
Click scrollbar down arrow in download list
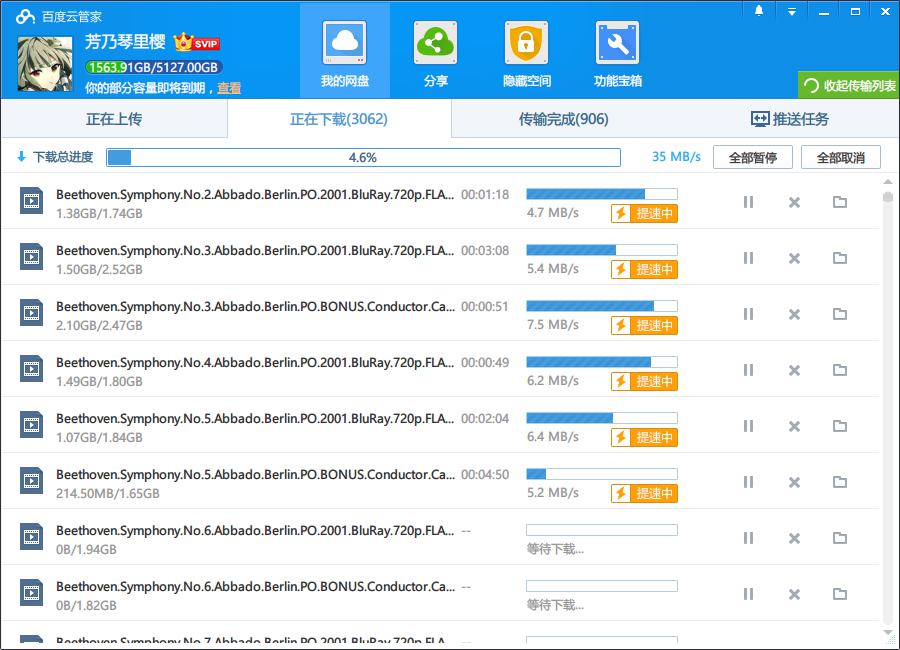[x=888, y=634]
